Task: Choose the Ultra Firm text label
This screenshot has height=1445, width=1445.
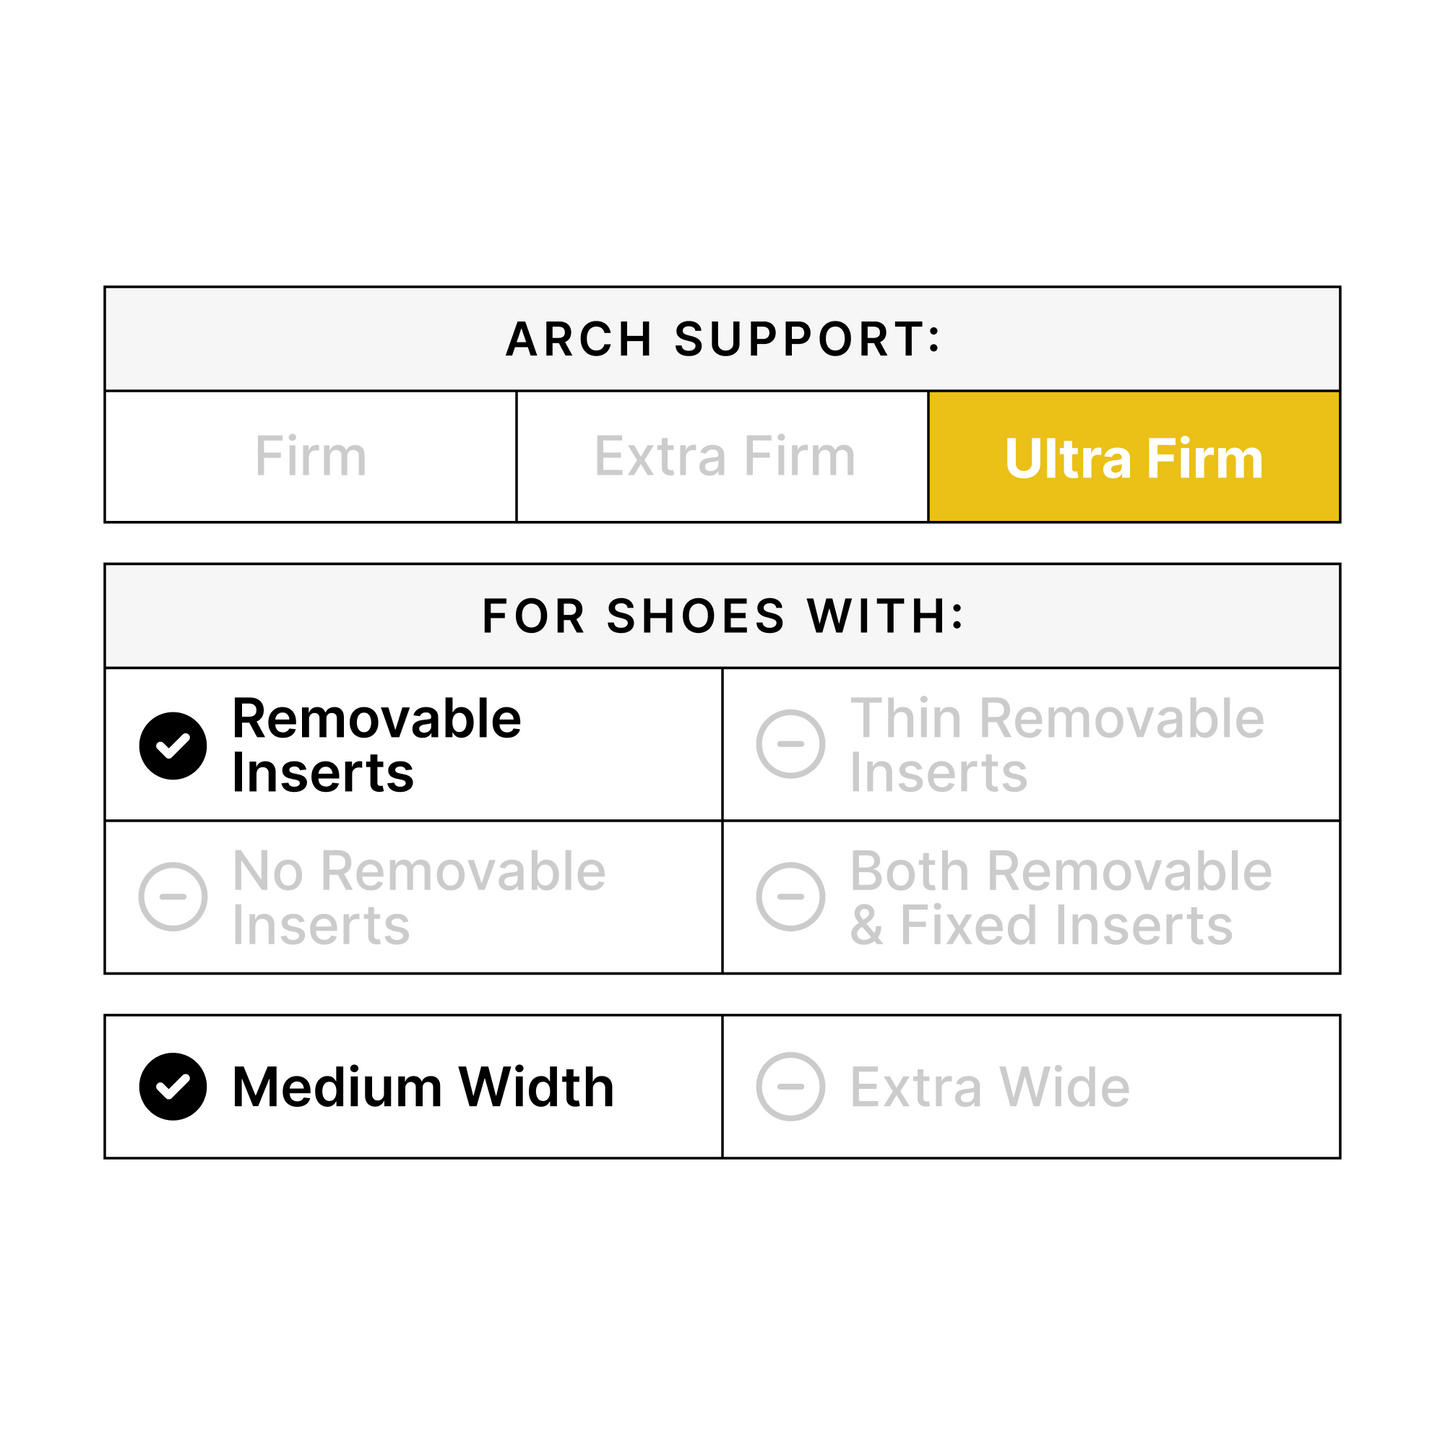Action: coord(1133,459)
